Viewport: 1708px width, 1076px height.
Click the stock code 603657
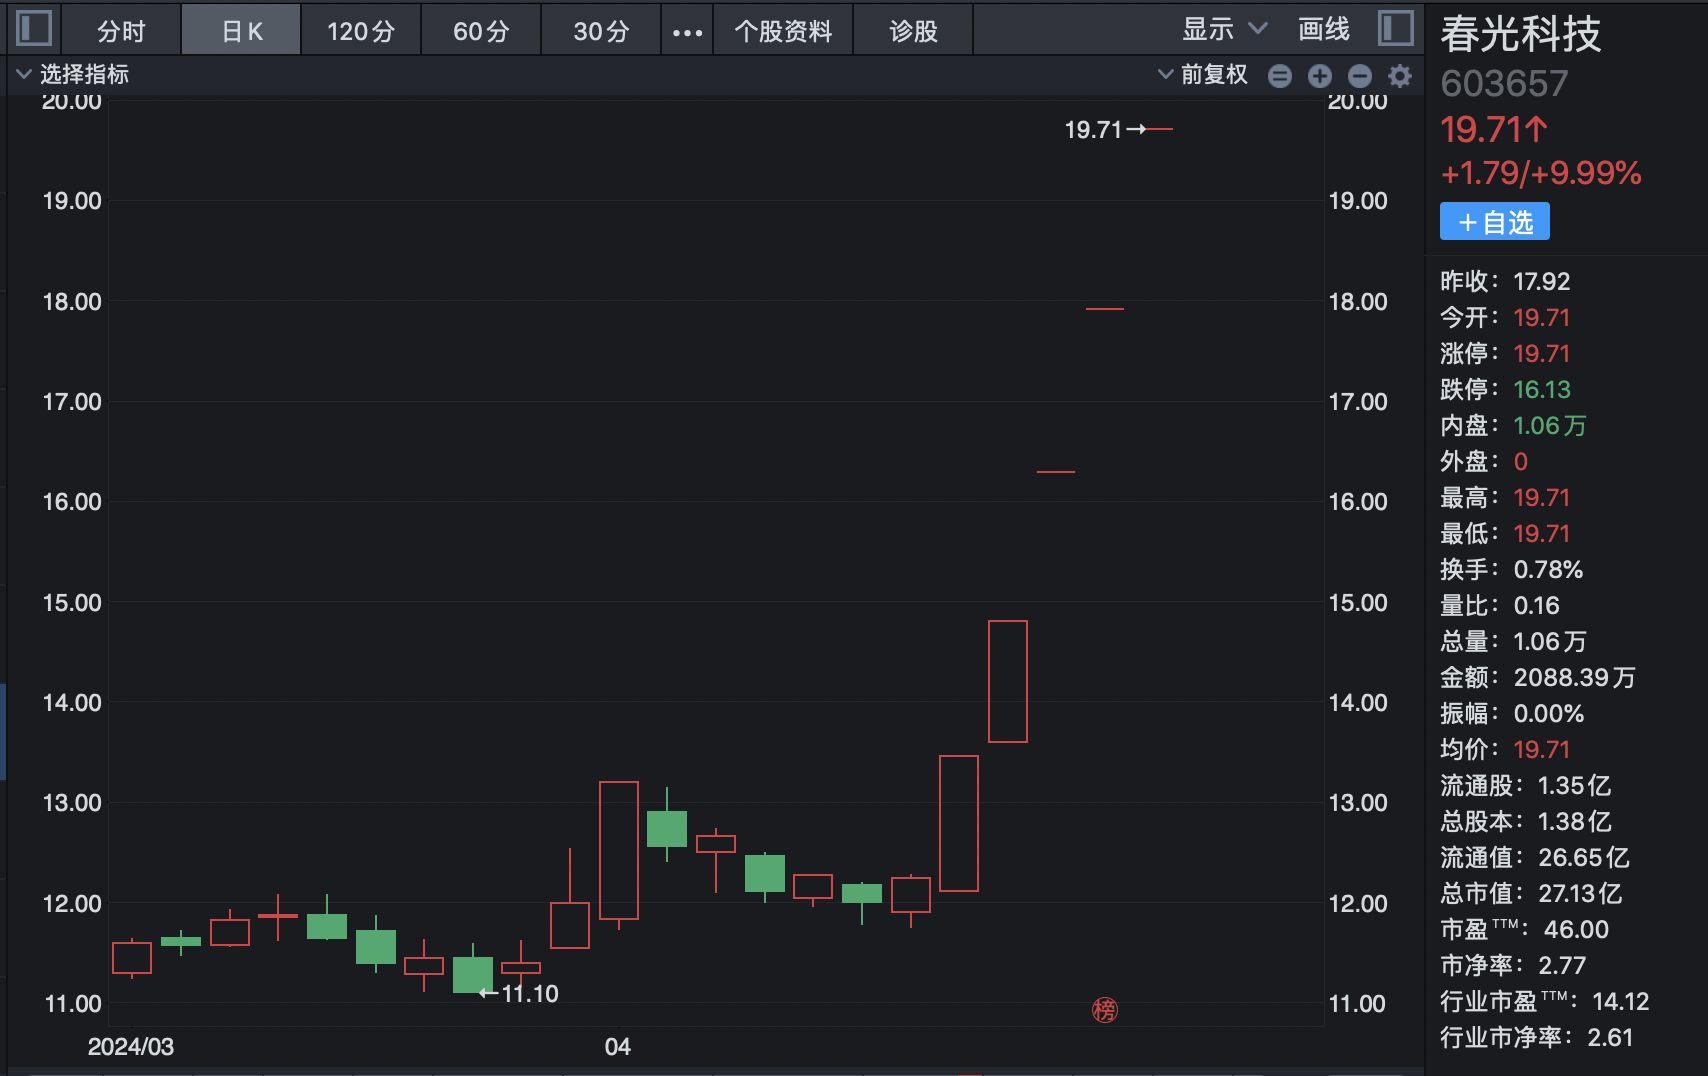click(1504, 84)
